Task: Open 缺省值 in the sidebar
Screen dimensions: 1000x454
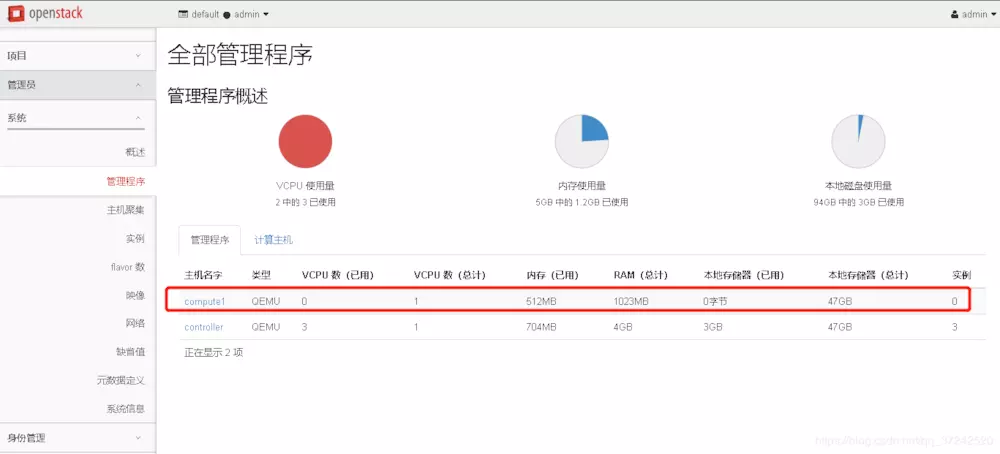Action: tap(131, 352)
